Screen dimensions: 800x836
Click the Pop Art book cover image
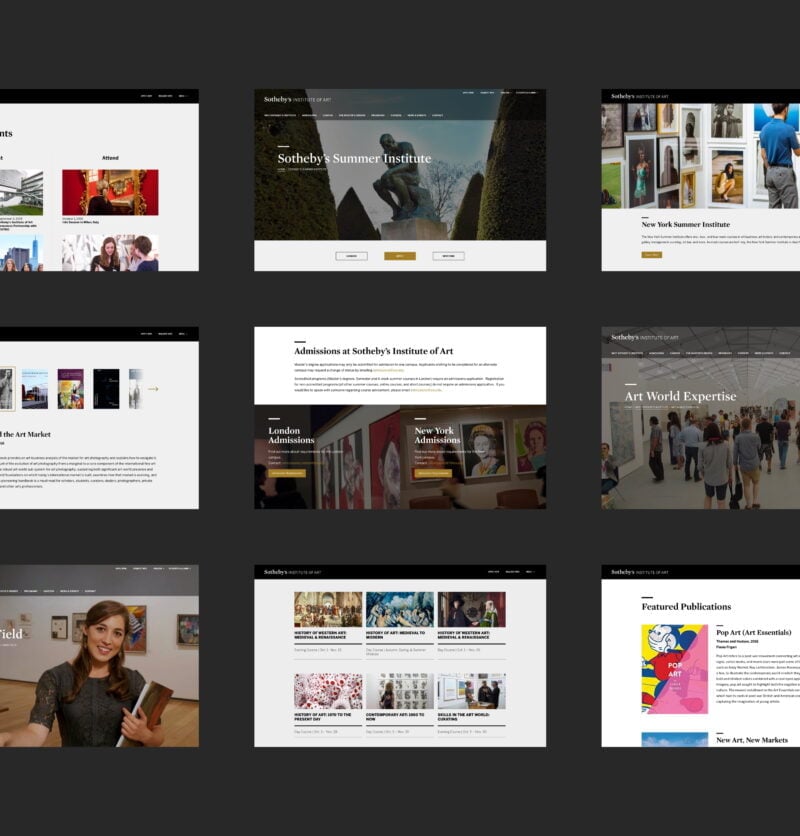click(x=675, y=669)
